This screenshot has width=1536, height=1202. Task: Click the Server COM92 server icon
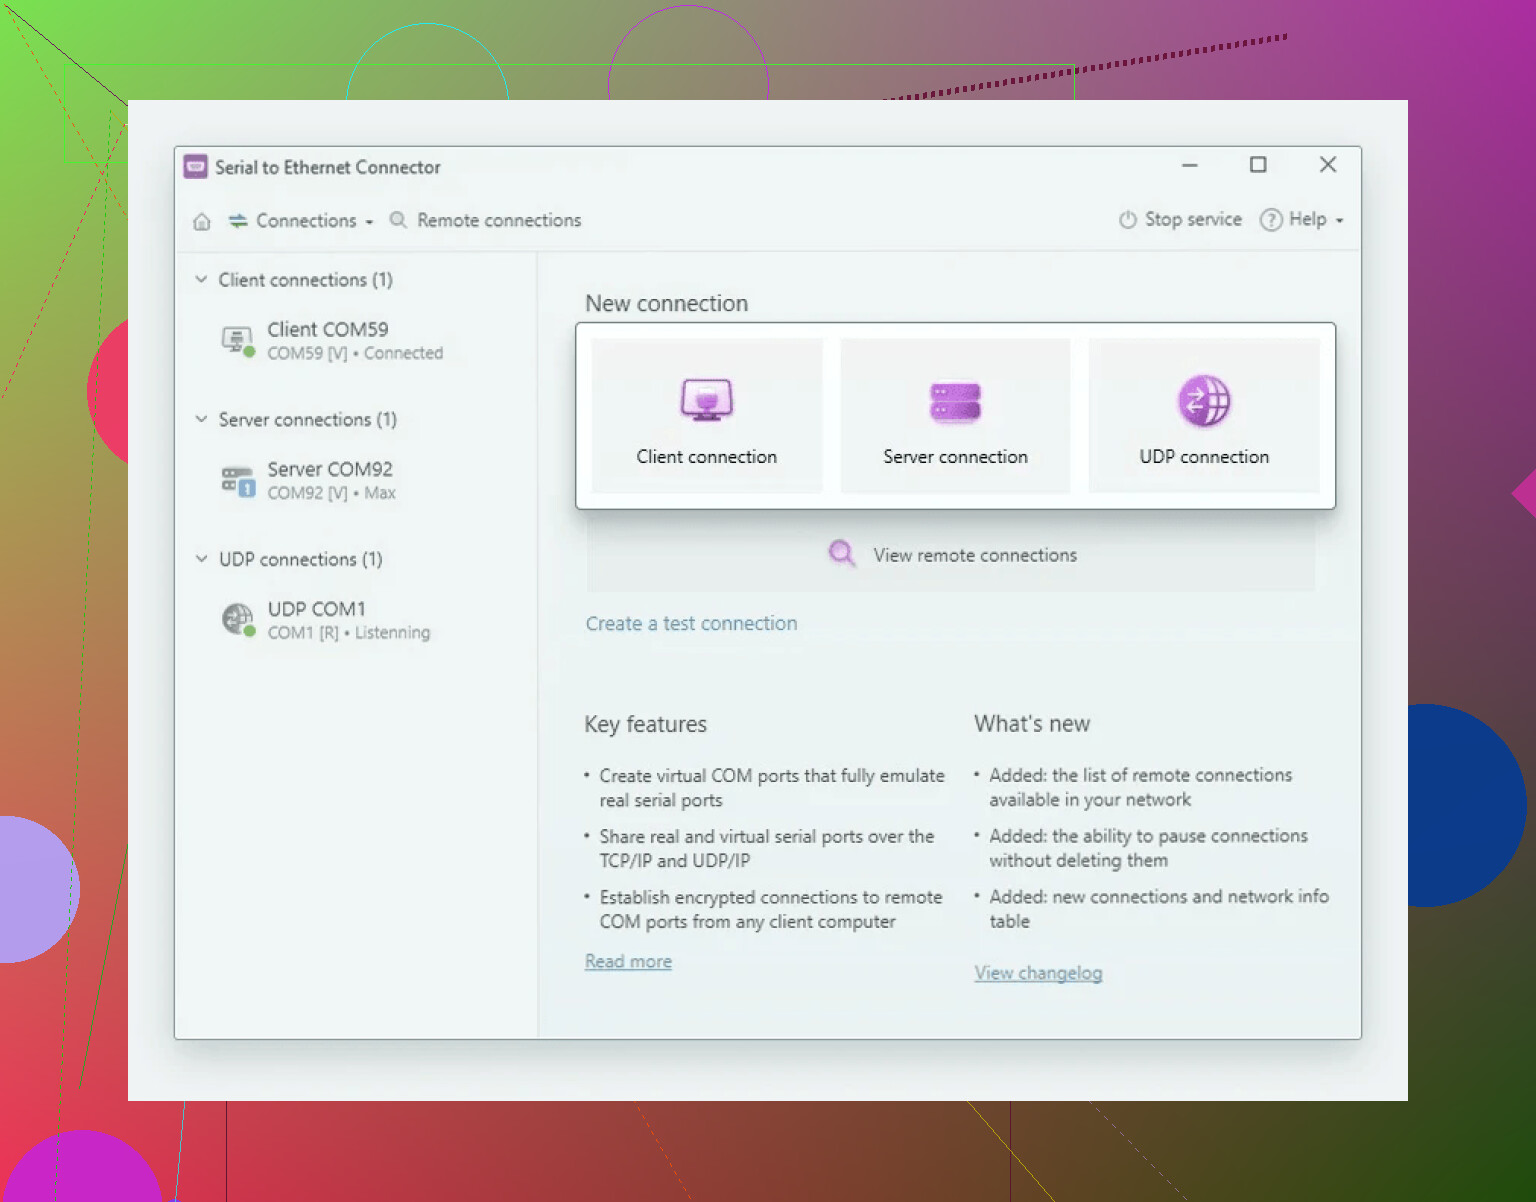click(x=238, y=481)
